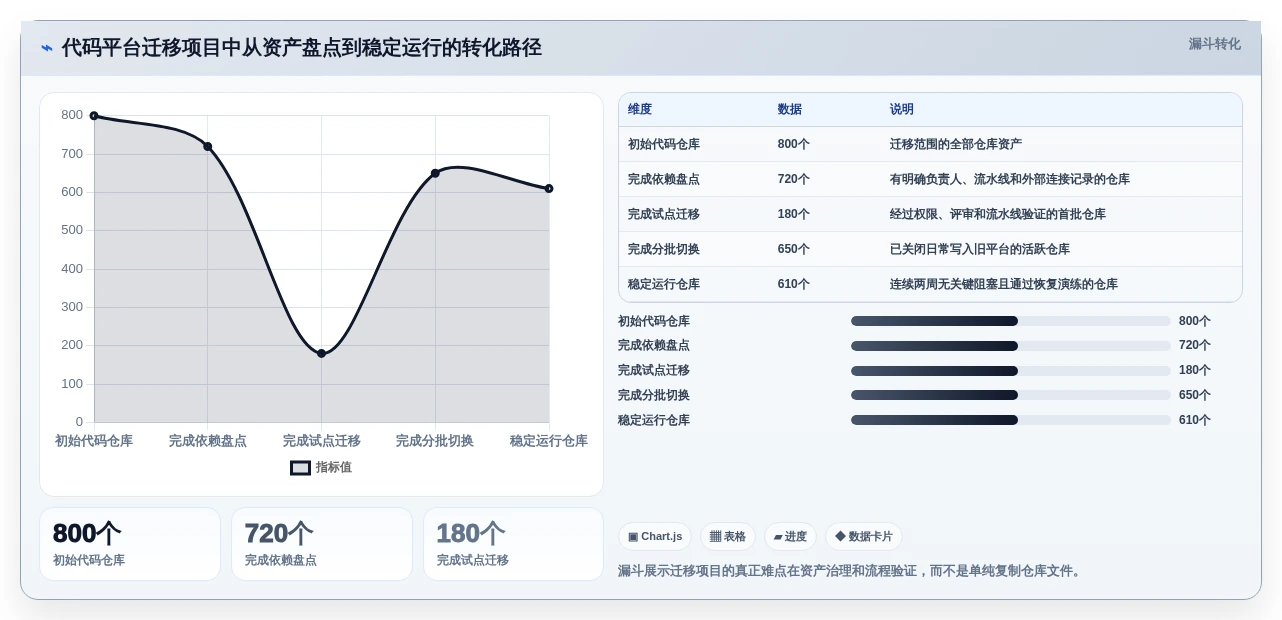Click description 迁移范围的全部仓库资产

point(956,144)
